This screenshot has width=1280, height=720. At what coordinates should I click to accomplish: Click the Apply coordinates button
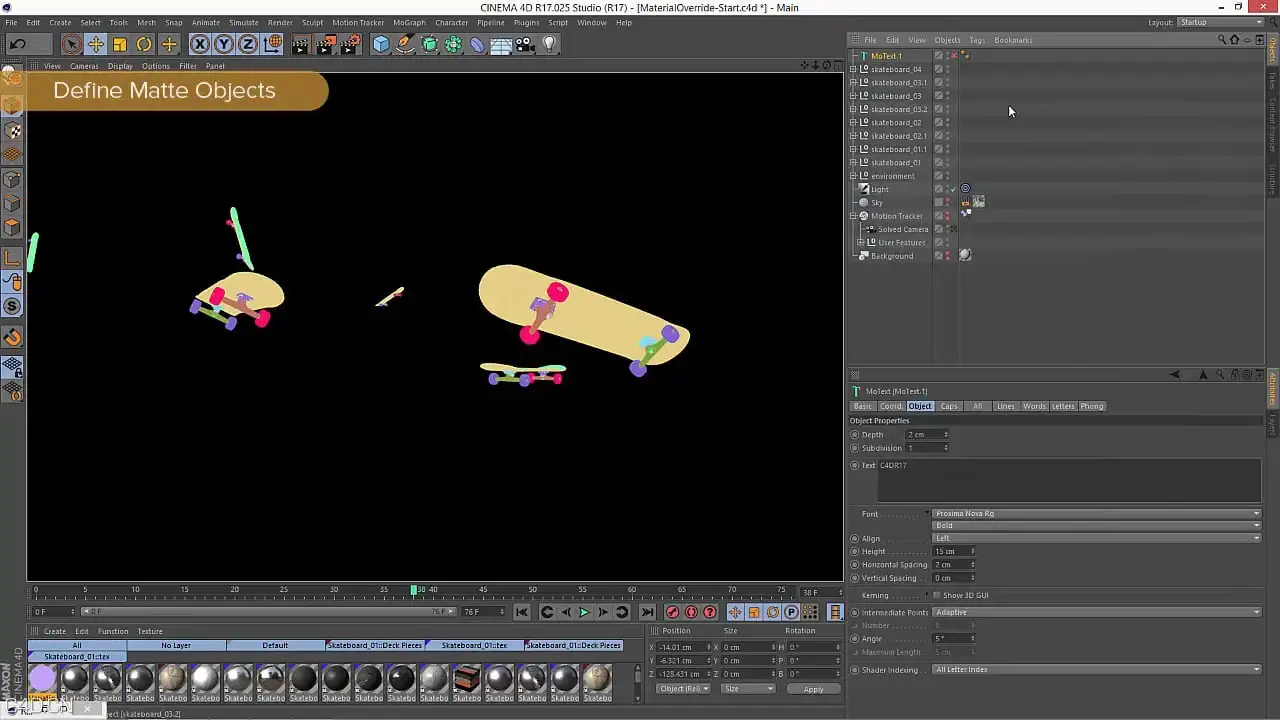(813, 689)
